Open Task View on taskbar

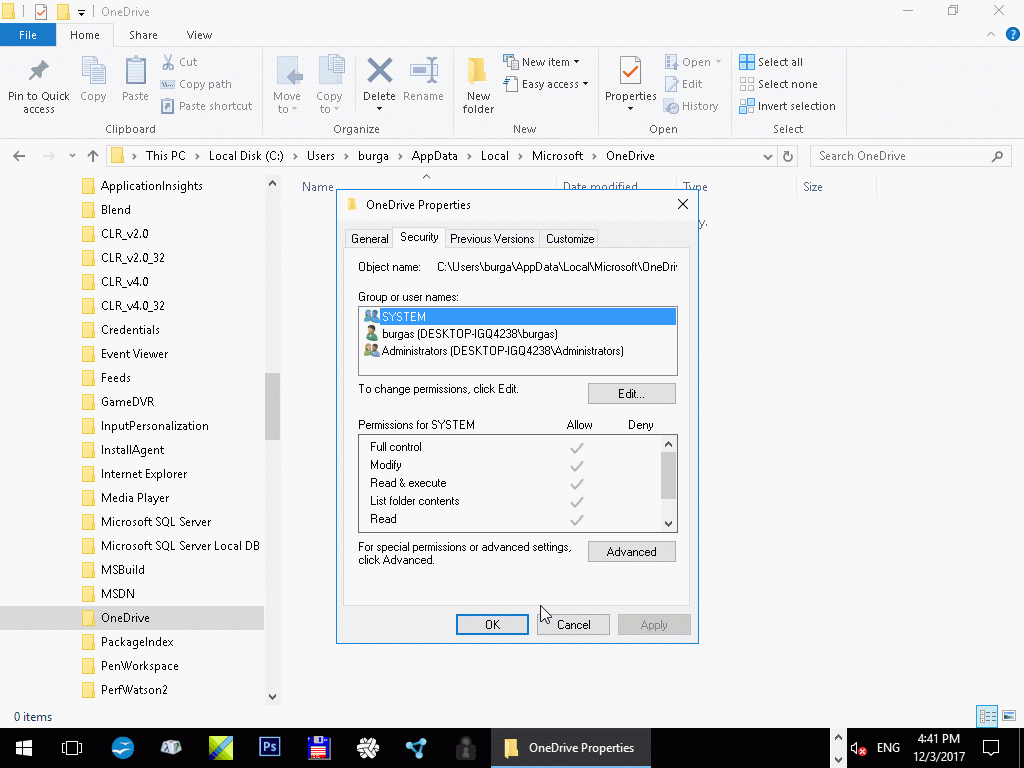point(72,748)
